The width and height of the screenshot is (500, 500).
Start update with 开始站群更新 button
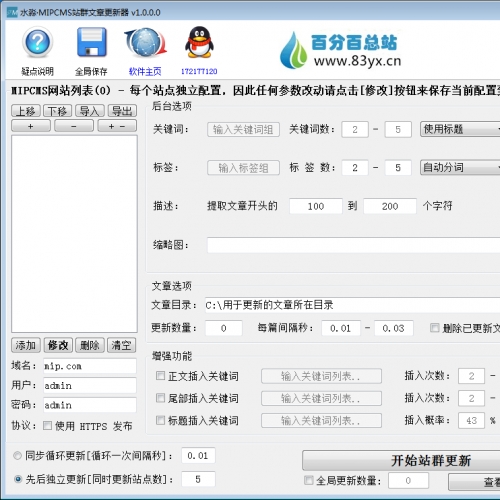401,460
